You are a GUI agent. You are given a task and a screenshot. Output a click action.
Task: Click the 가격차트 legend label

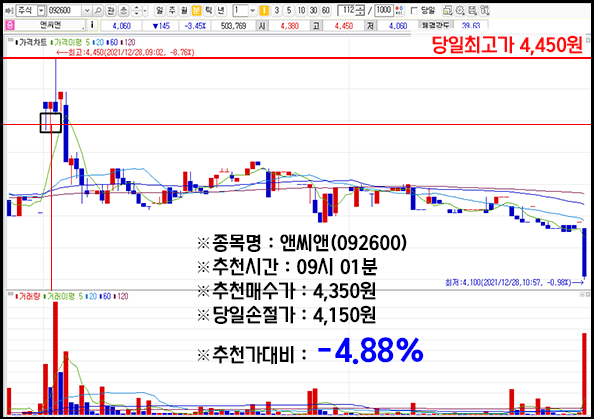(x=32, y=42)
